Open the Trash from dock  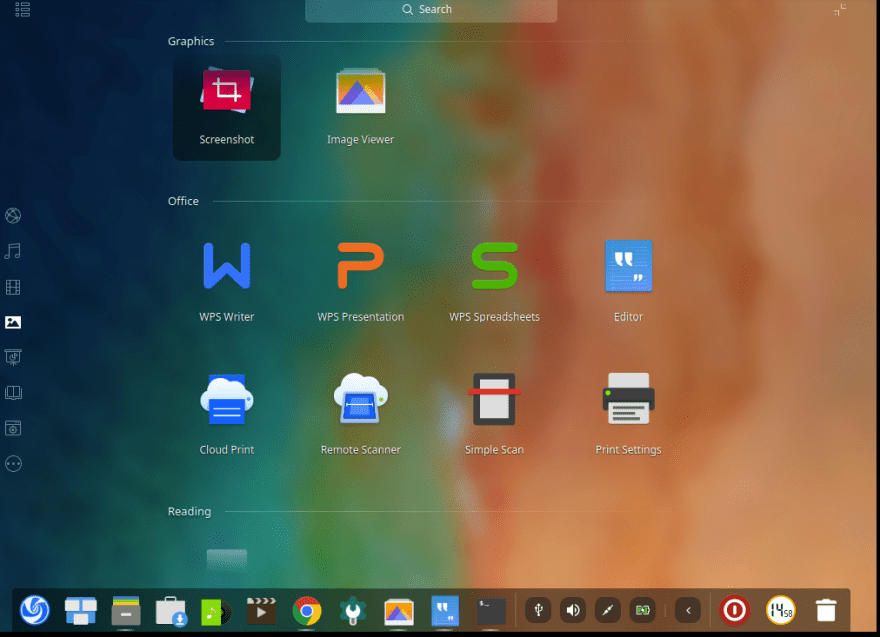pyautogui.click(x=826, y=610)
